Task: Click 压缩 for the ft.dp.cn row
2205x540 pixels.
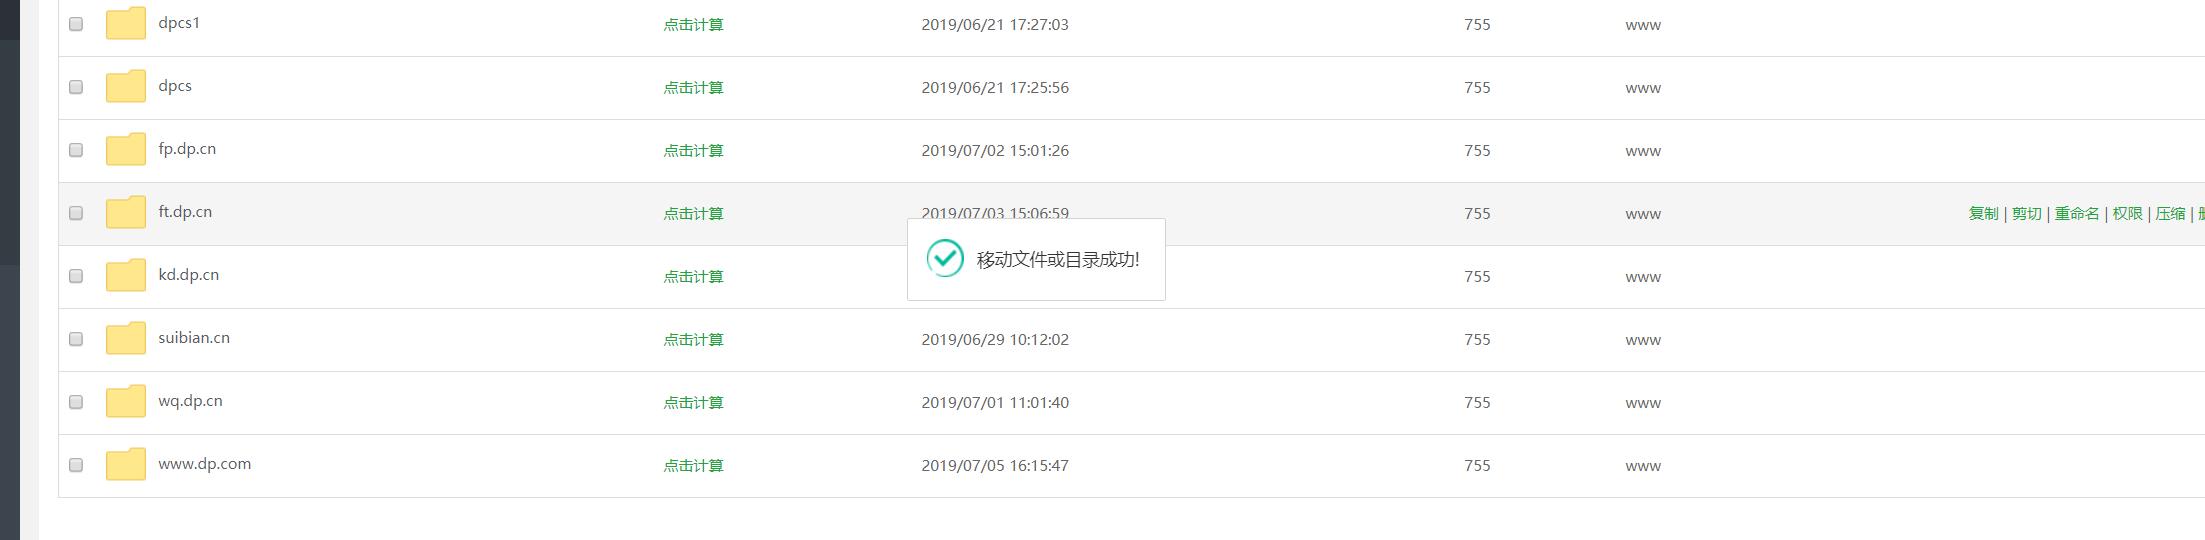Action: (x=2170, y=214)
